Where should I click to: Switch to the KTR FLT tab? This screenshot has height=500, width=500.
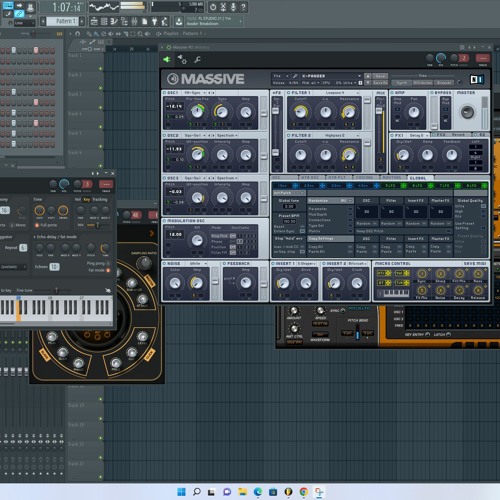coord(338,178)
